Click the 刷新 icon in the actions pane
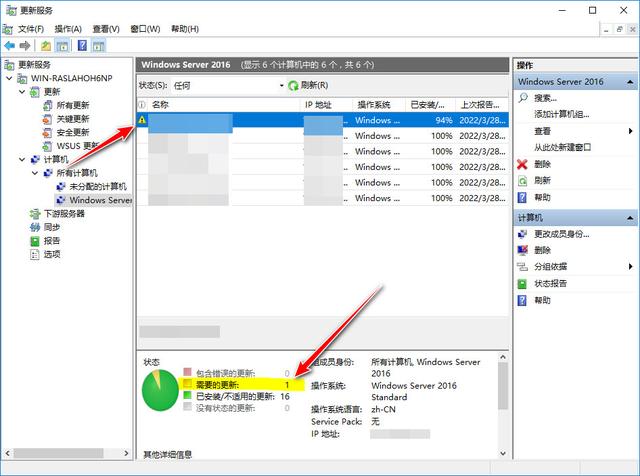The height and width of the screenshot is (476, 640). click(x=522, y=181)
